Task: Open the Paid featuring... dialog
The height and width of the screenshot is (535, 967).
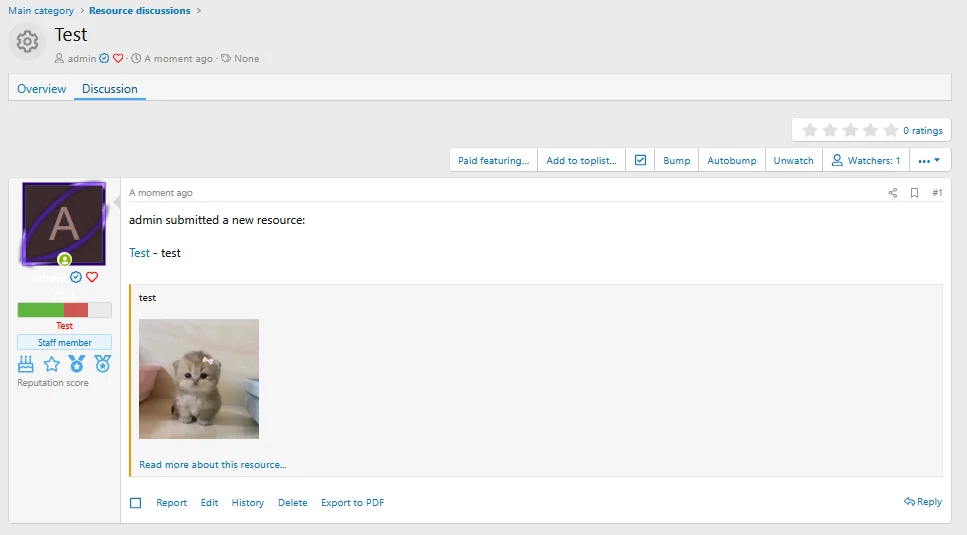Action: (x=493, y=160)
